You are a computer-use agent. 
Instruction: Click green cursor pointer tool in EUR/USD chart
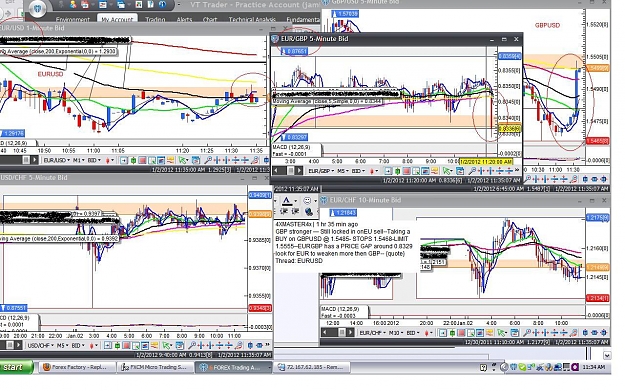pyautogui.click(x=183, y=160)
